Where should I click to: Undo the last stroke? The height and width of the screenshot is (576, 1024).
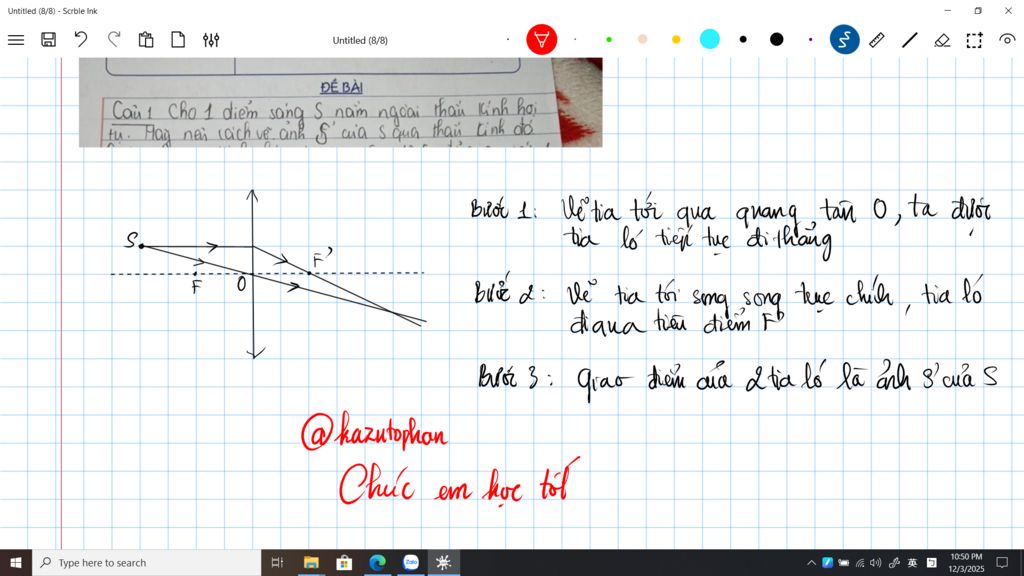coord(80,40)
